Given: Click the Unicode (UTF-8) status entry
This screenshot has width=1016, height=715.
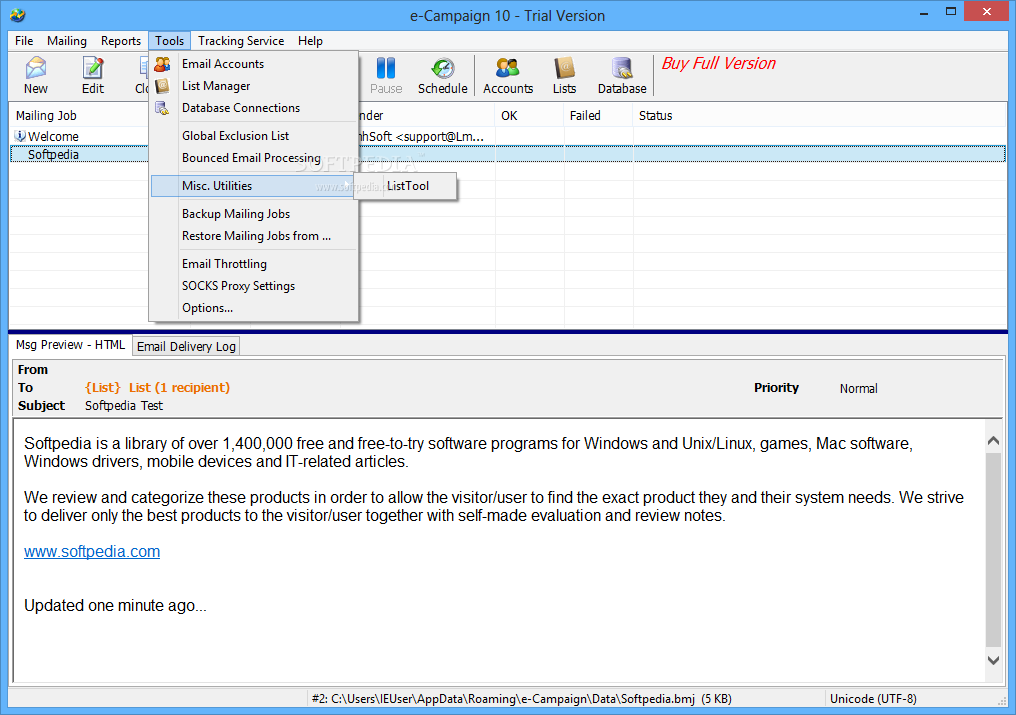Looking at the screenshot, I should coord(873,699).
